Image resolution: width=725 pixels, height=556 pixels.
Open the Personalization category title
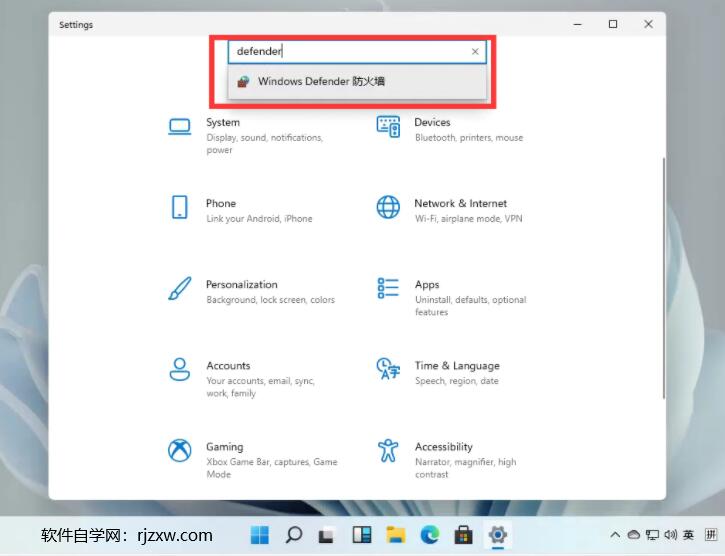click(242, 284)
